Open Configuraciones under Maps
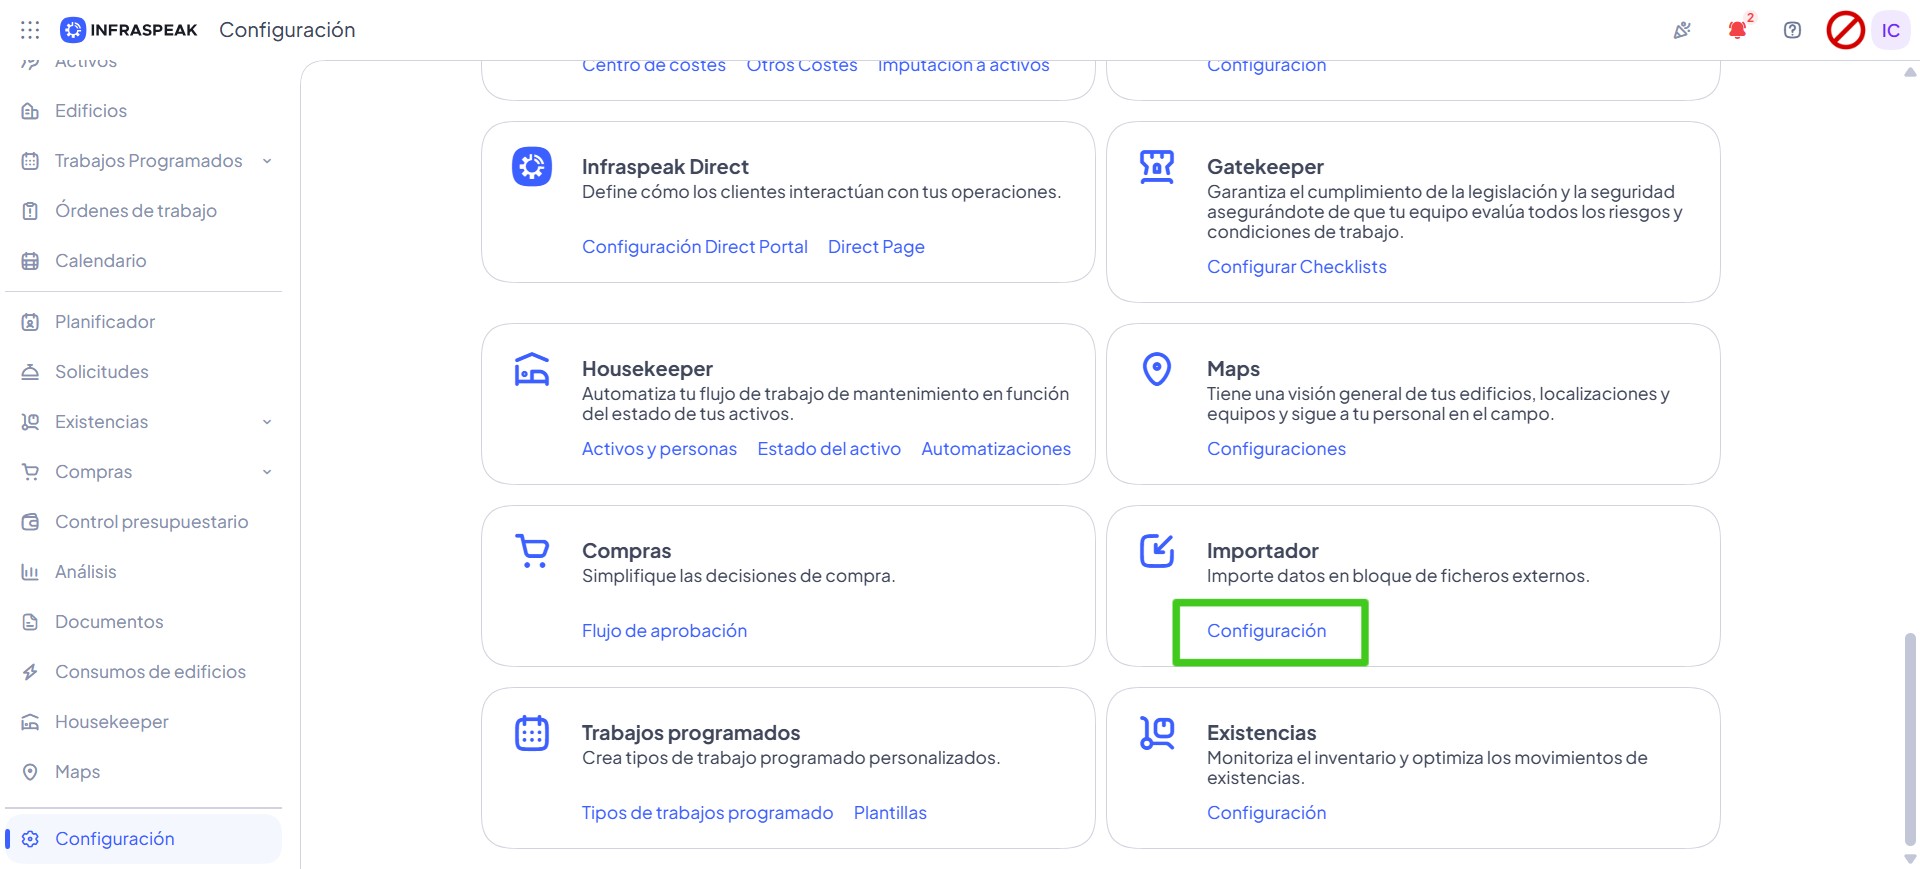The width and height of the screenshot is (1920, 869). (x=1276, y=449)
